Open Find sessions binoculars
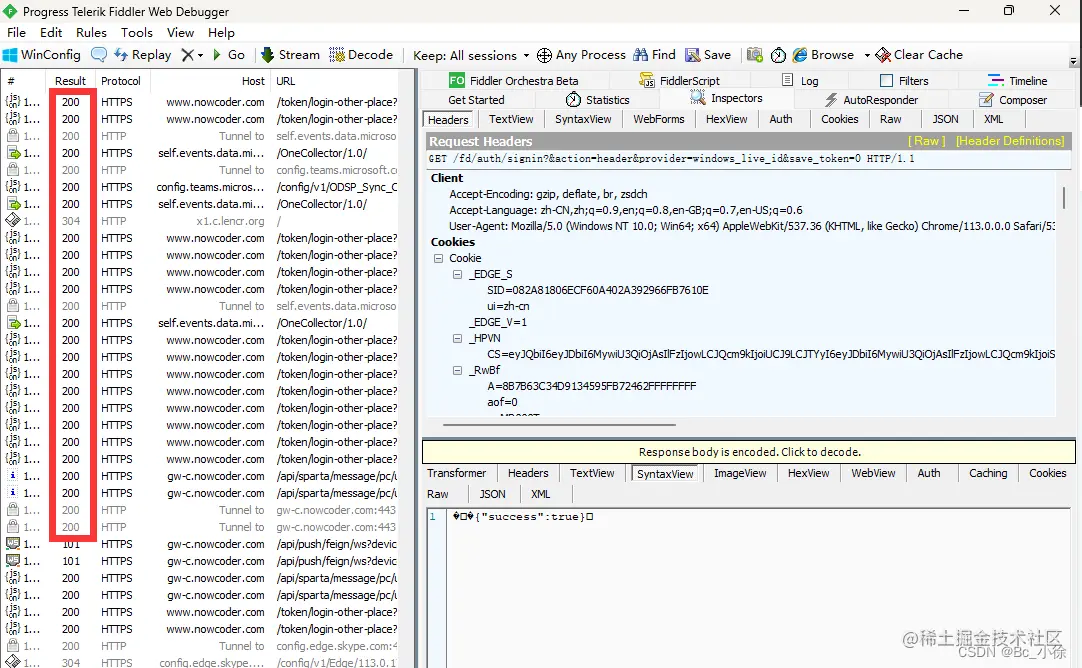This screenshot has width=1082, height=668. click(x=654, y=55)
